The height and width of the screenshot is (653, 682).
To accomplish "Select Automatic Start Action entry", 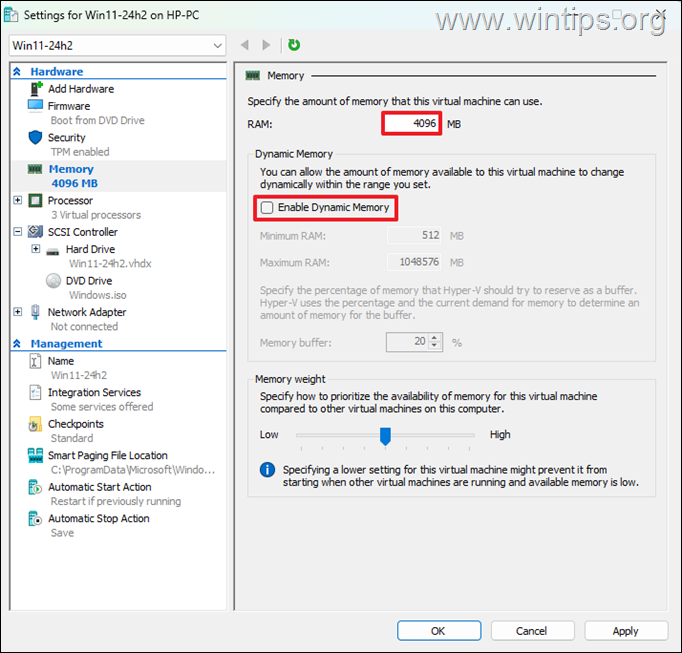I will [100, 487].
